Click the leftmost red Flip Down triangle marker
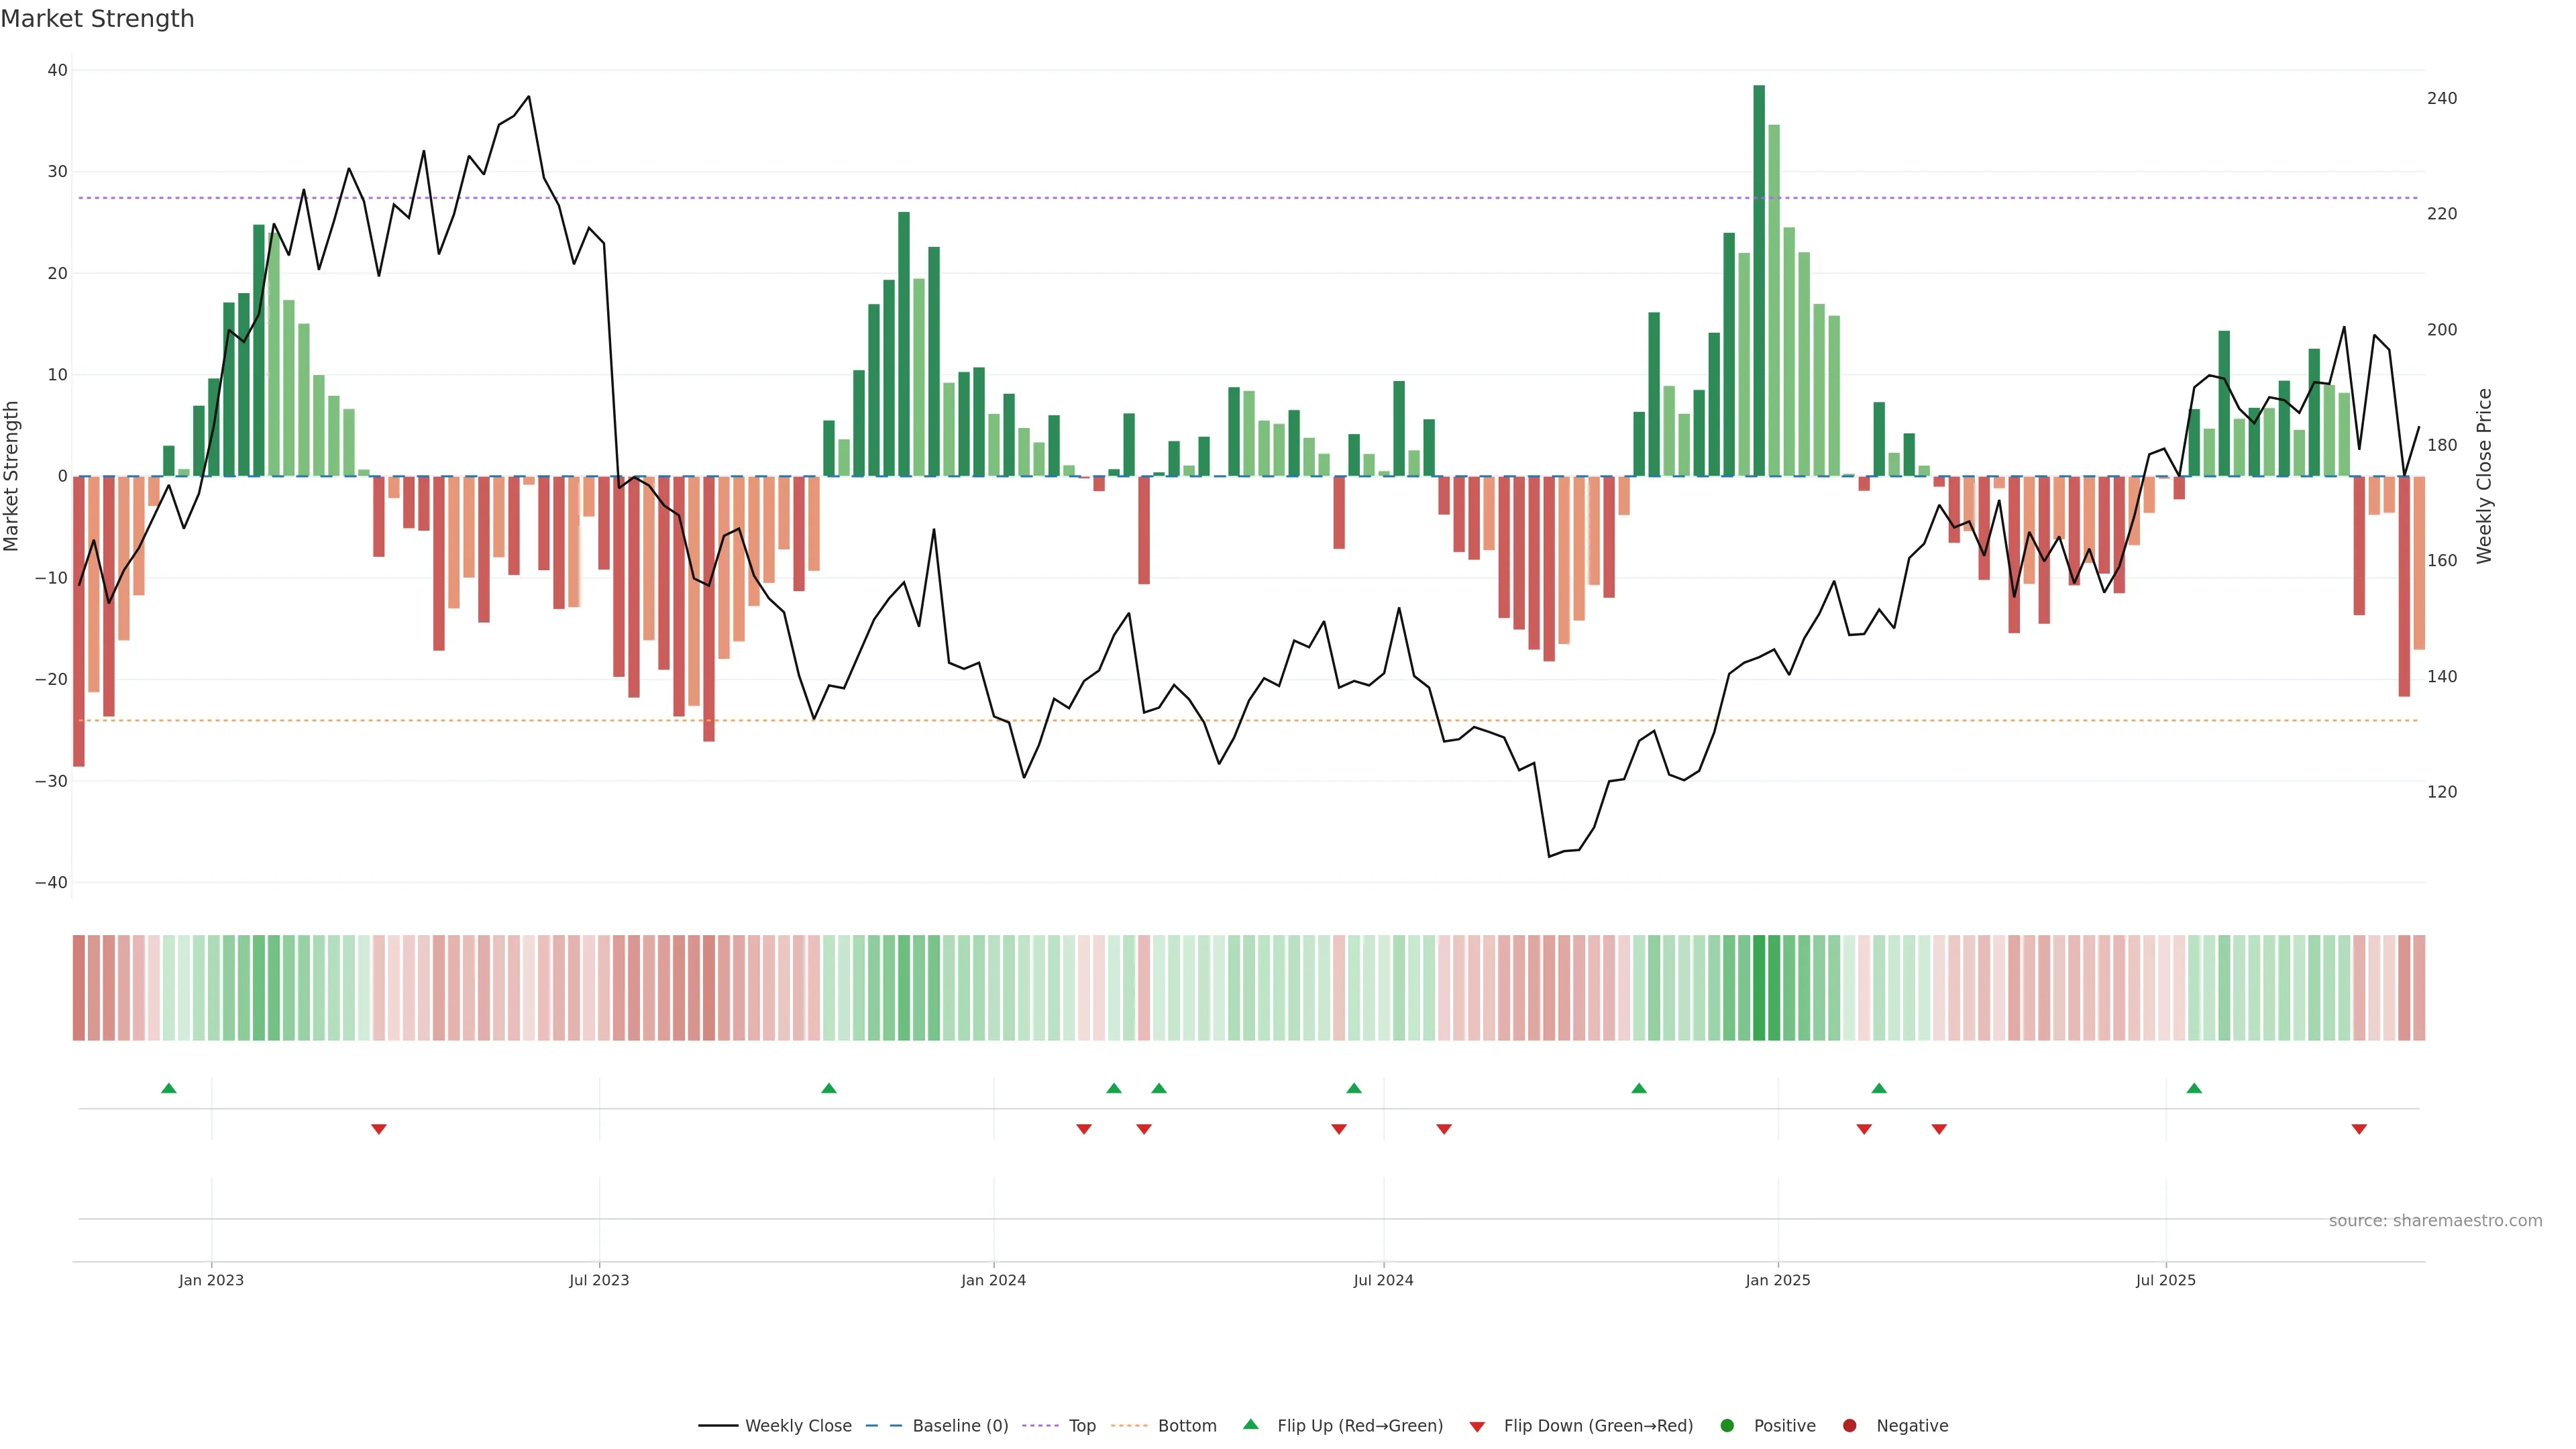Image resolution: width=2576 pixels, height=1449 pixels. tap(379, 1129)
